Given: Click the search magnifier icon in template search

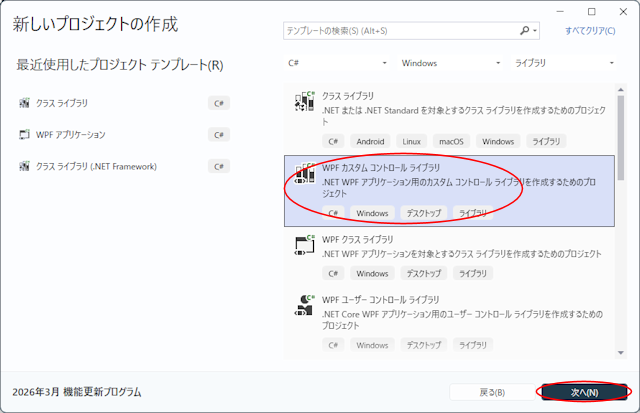Looking at the screenshot, I should [x=524, y=31].
